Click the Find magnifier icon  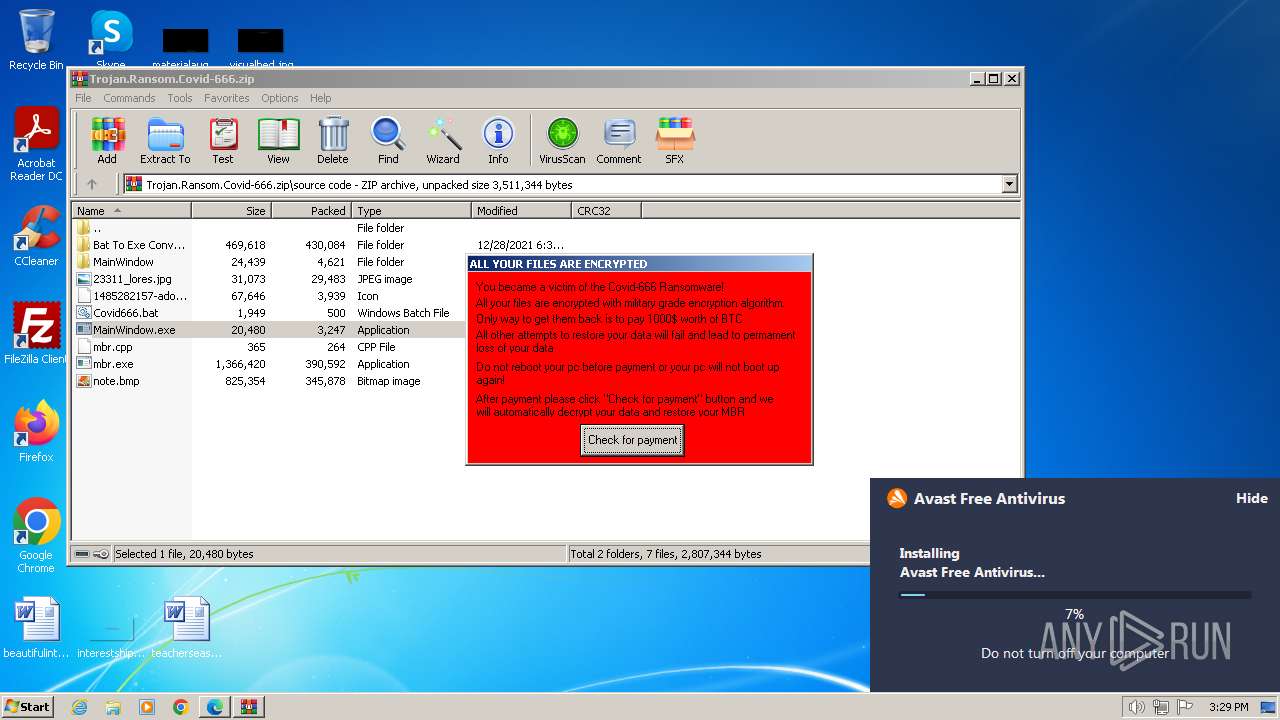[x=388, y=141]
